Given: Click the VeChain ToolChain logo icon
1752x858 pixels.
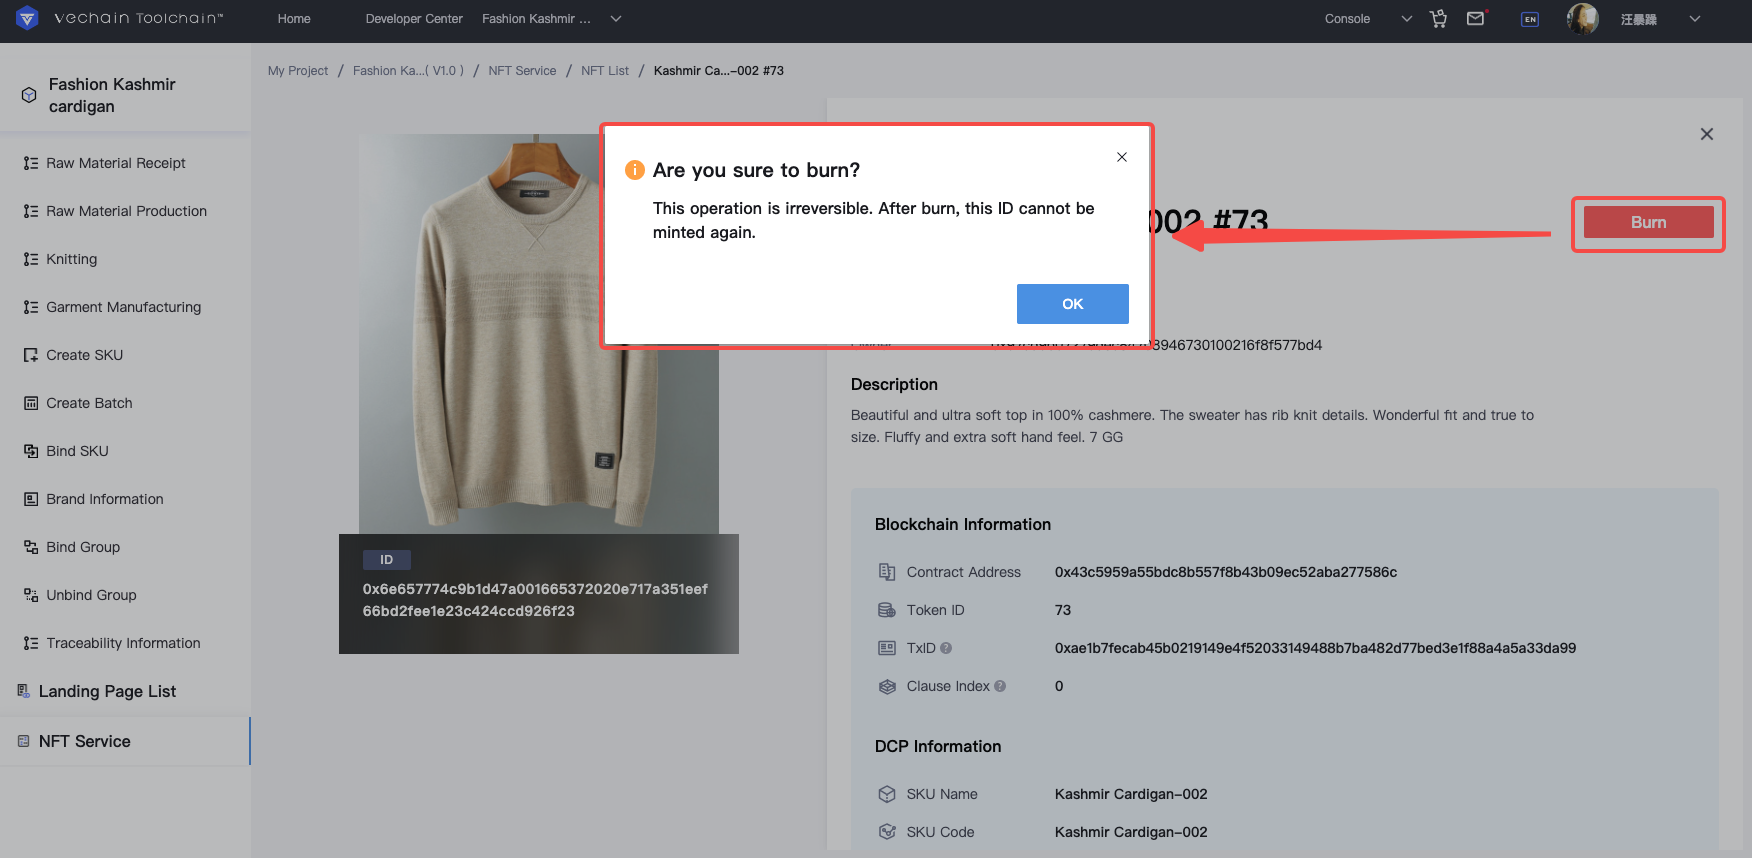Looking at the screenshot, I should pyautogui.click(x=27, y=18).
